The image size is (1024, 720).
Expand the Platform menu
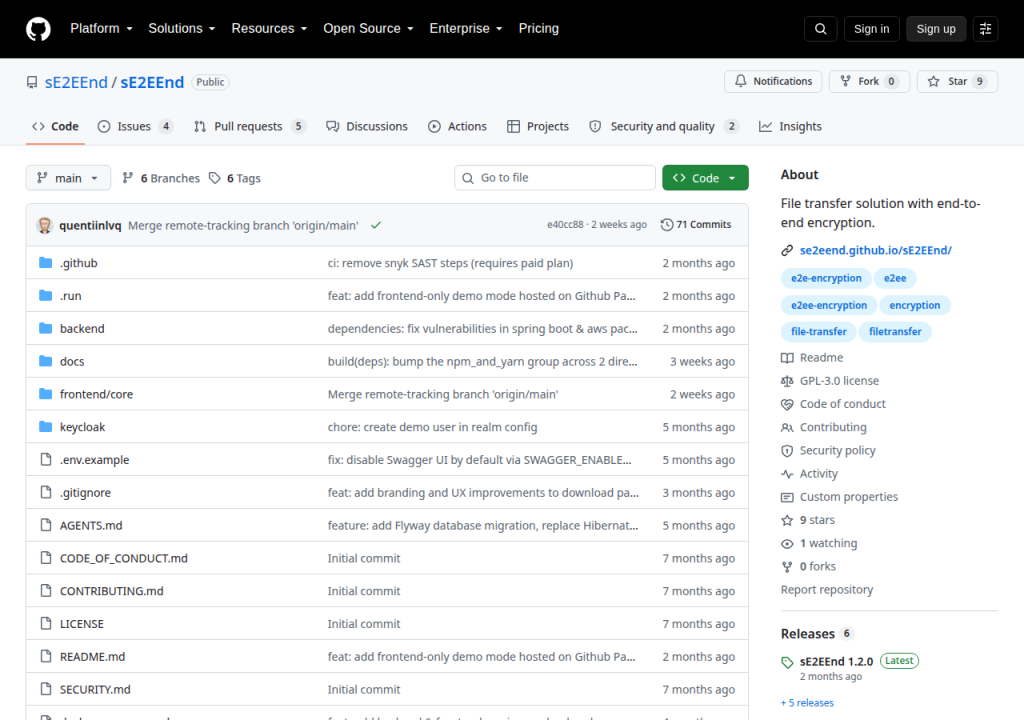pyautogui.click(x=101, y=29)
